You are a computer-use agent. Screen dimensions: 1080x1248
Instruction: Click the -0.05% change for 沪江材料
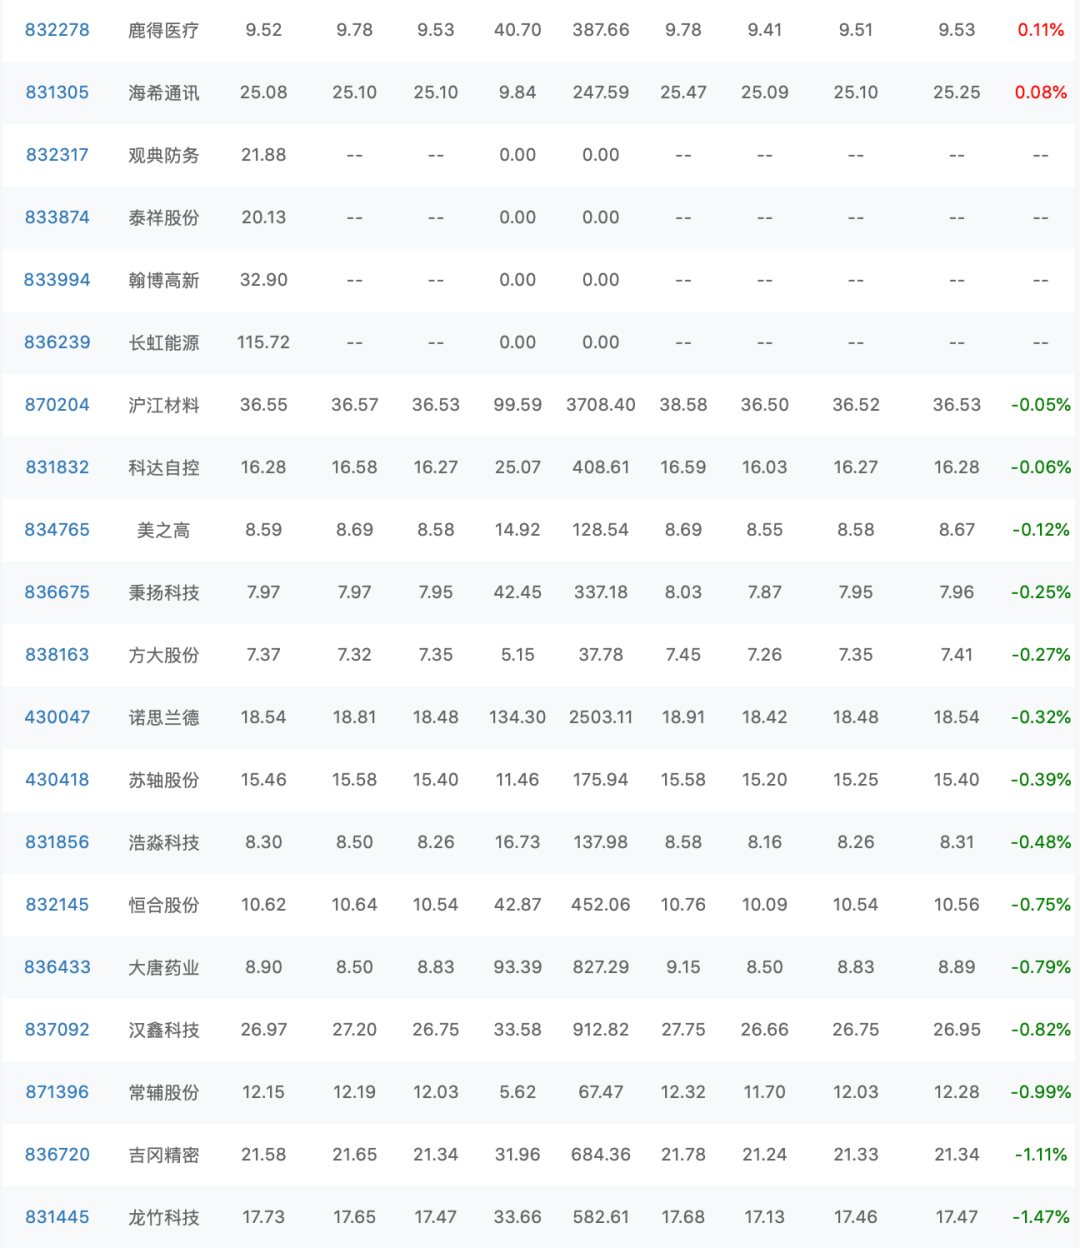(x=1041, y=405)
